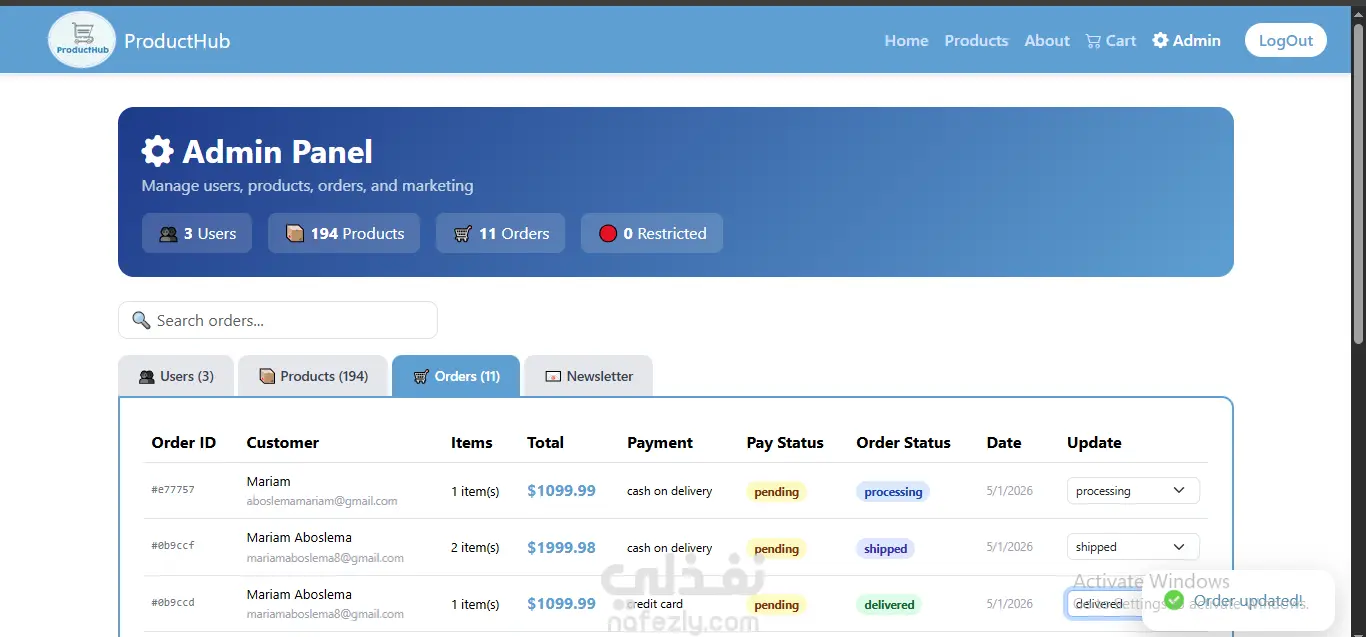Click the ProductHub logo image

[x=82, y=40]
